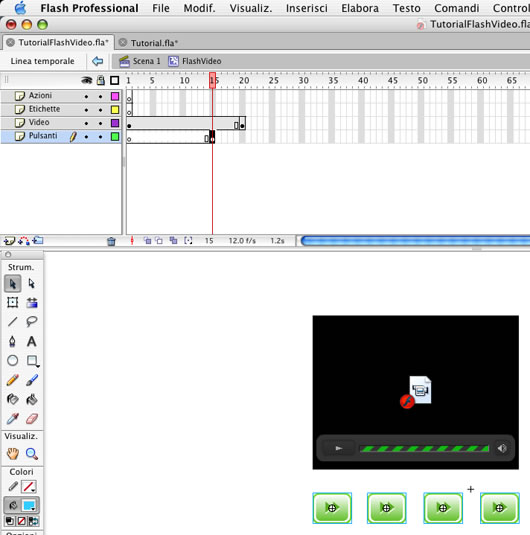The height and width of the screenshot is (535, 530).
Task: Select the Free Transform tool
Action: (x=13, y=302)
